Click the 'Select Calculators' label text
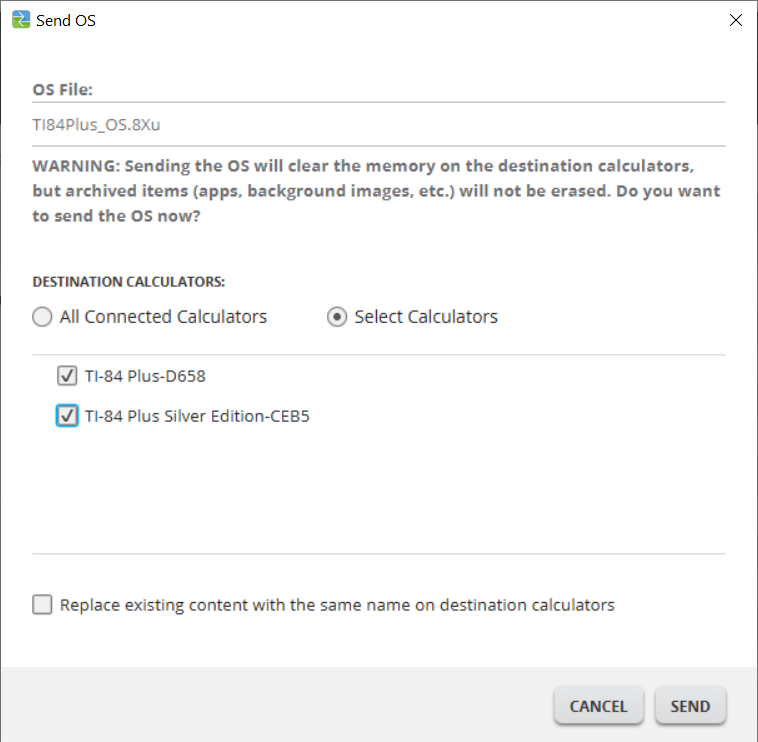This screenshot has width=758, height=742. (x=426, y=317)
